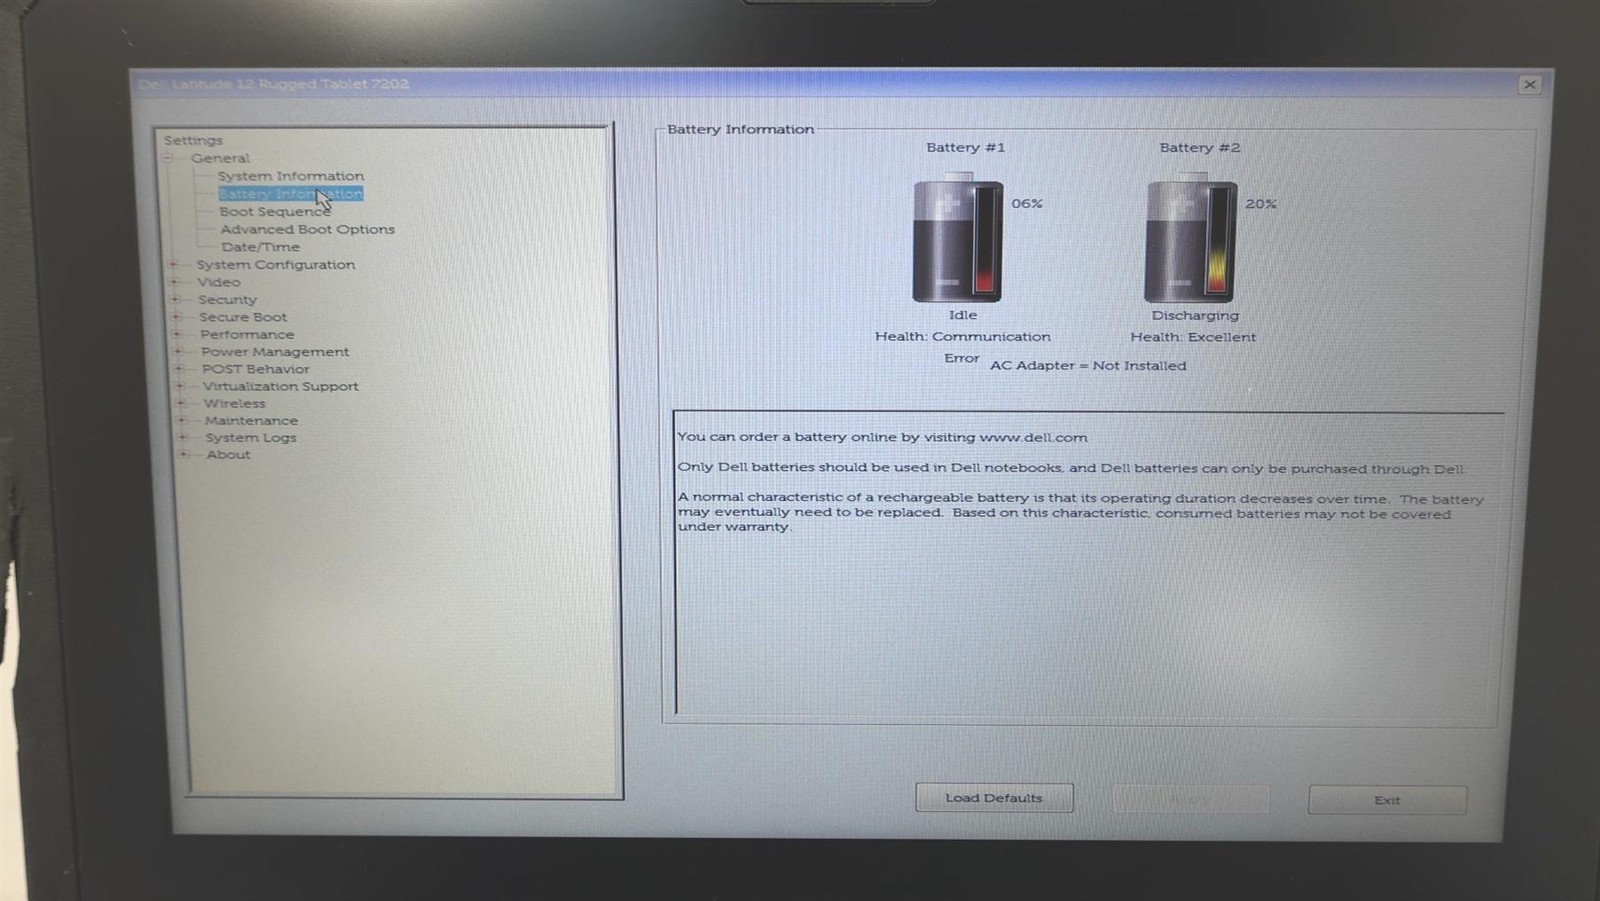Expand the Secure Boot node
1600x901 pixels.
pos(176,317)
